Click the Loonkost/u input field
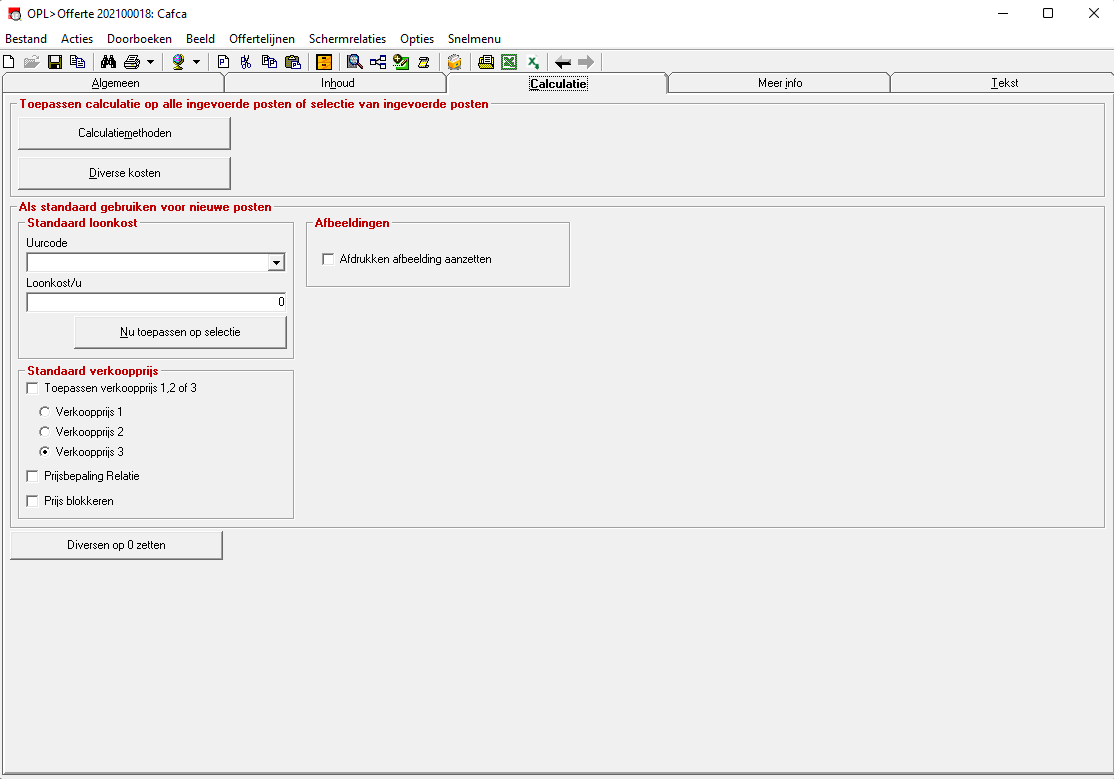Viewport: 1114px width, 779px height. pos(156,302)
